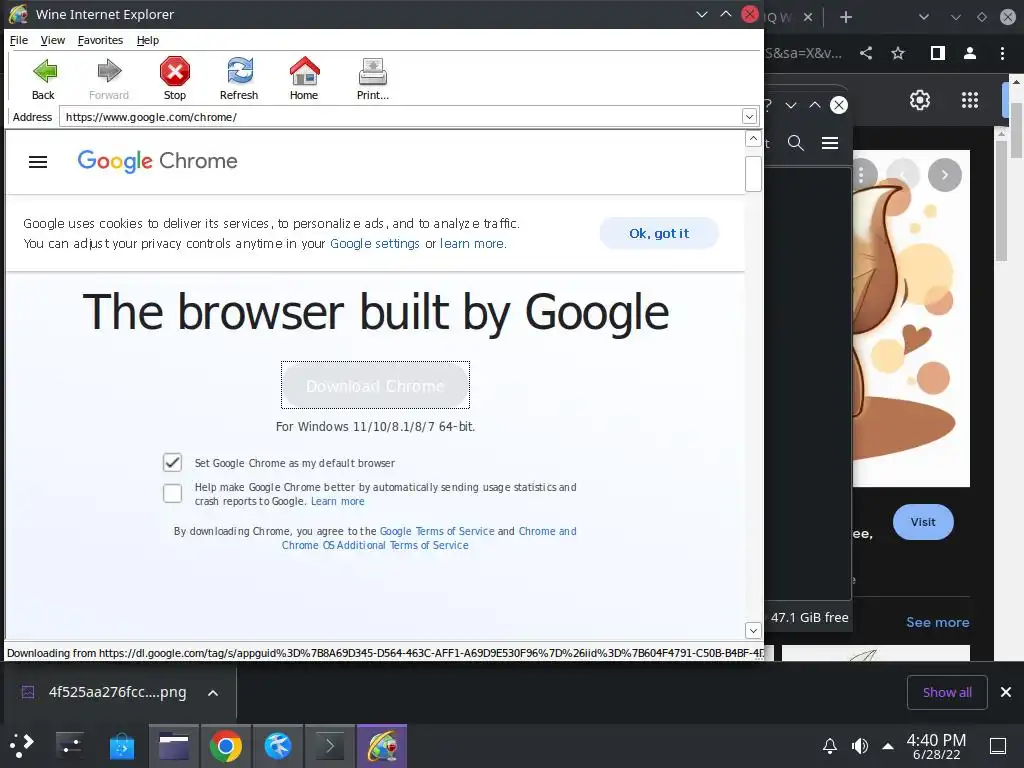Open a new tab in the background Chrome window
This screenshot has width=1024, height=768.
[846, 17]
